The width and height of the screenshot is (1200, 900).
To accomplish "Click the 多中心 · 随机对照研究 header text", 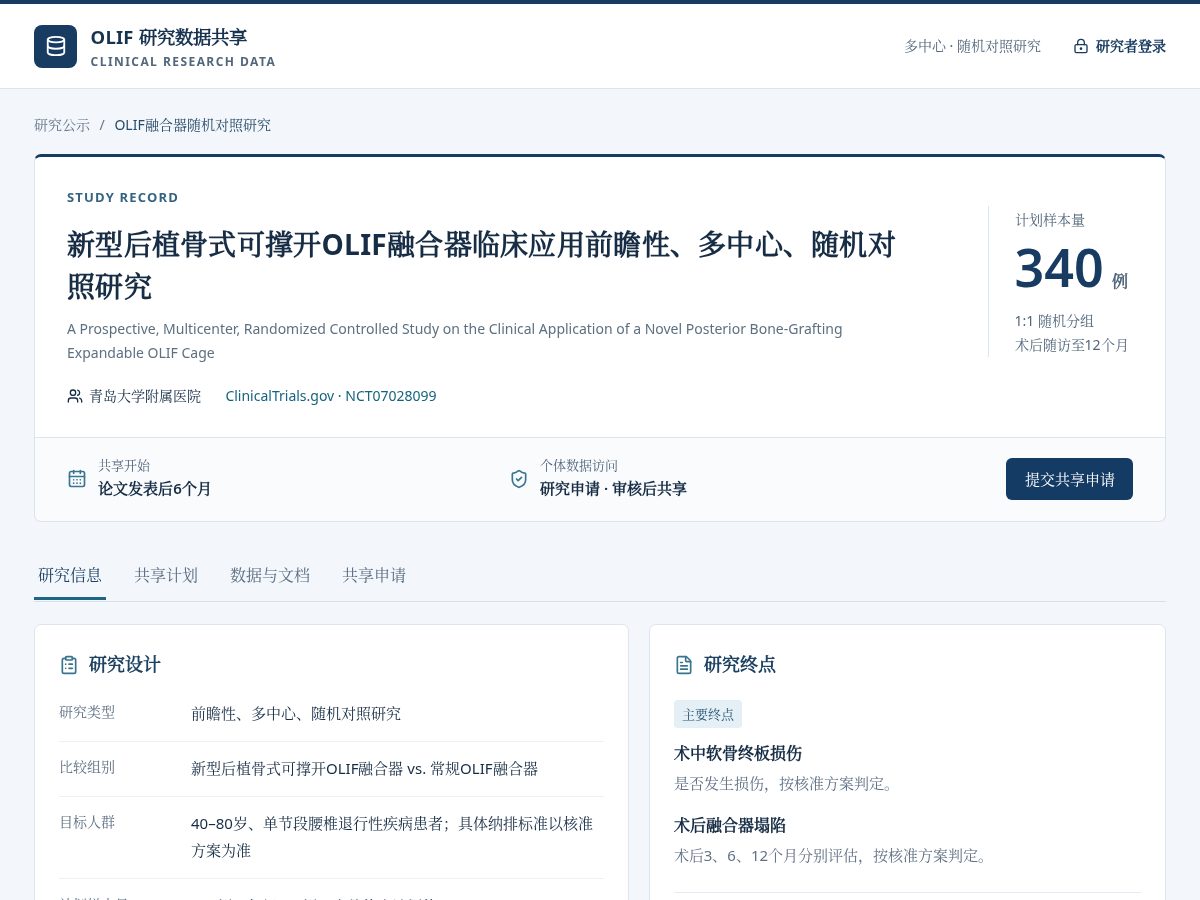I will coord(973,46).
